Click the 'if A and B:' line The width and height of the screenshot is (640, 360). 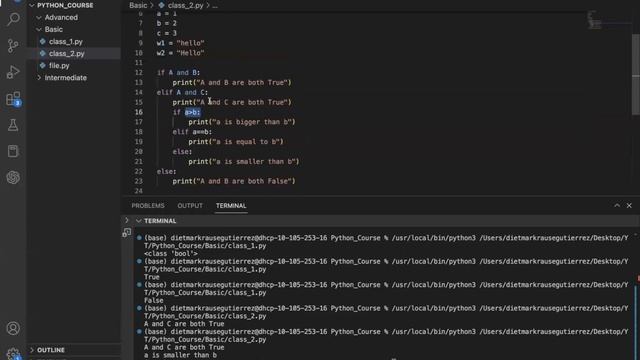tap(178, 73)
